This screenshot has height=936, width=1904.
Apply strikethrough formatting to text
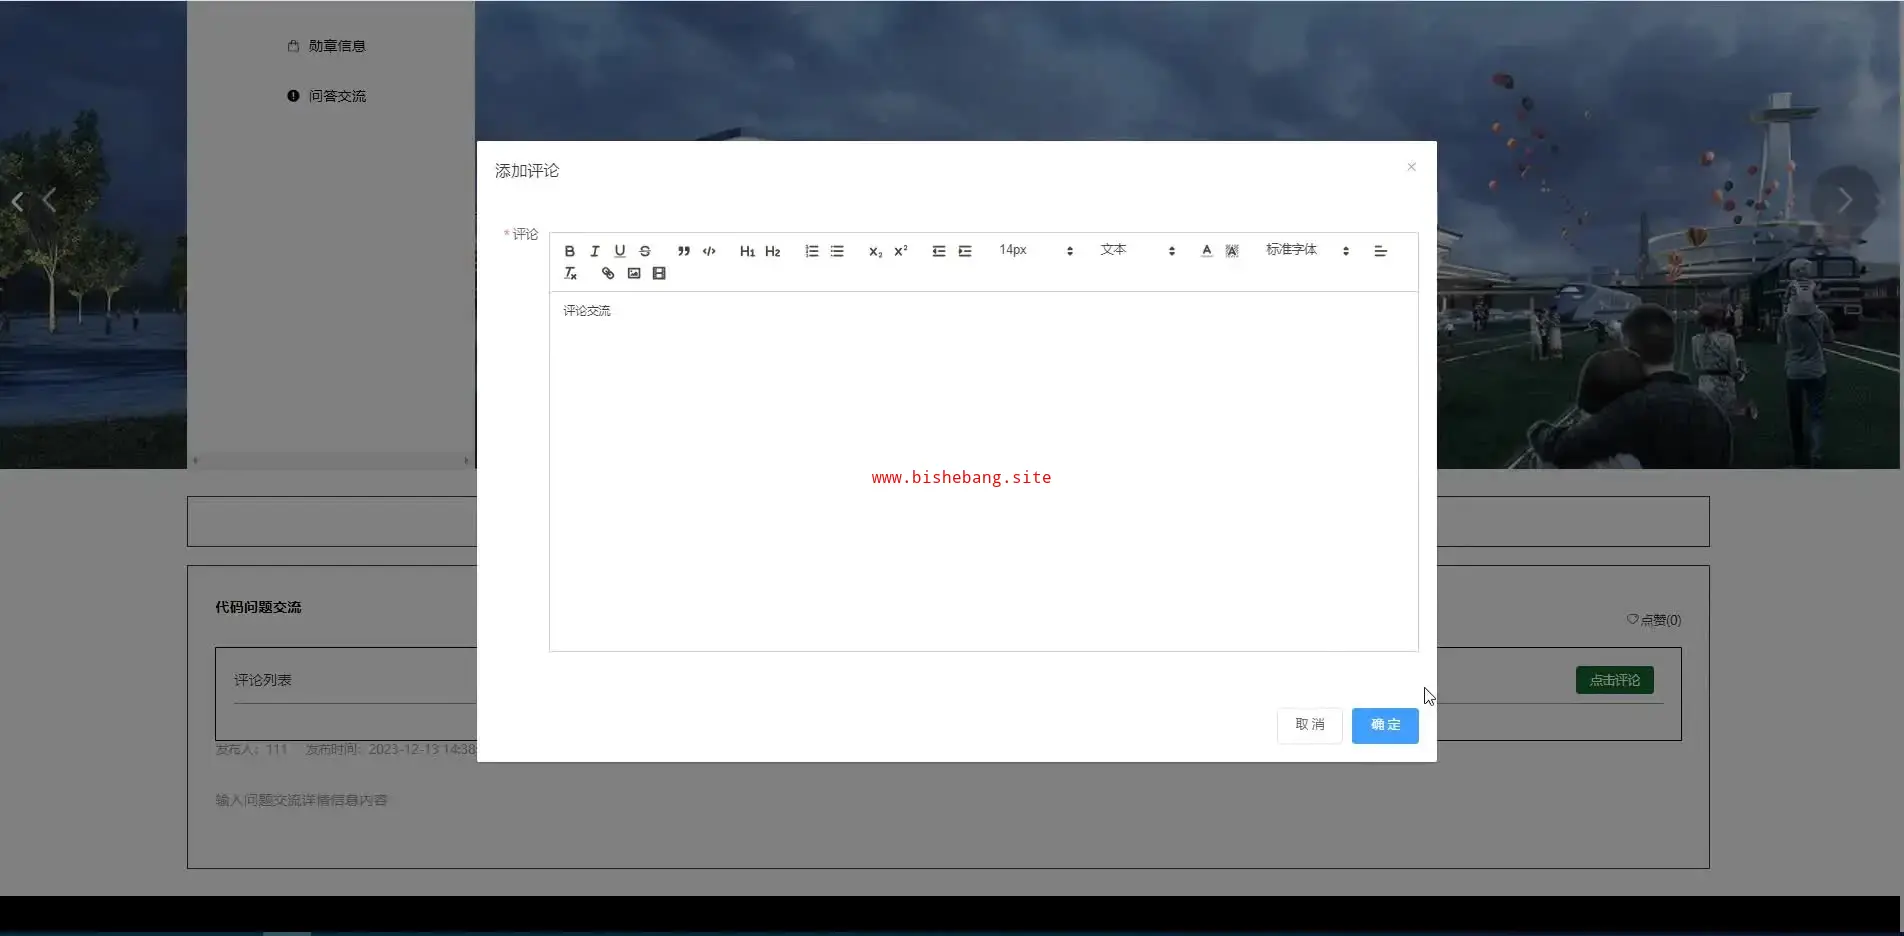click(645, 251)
